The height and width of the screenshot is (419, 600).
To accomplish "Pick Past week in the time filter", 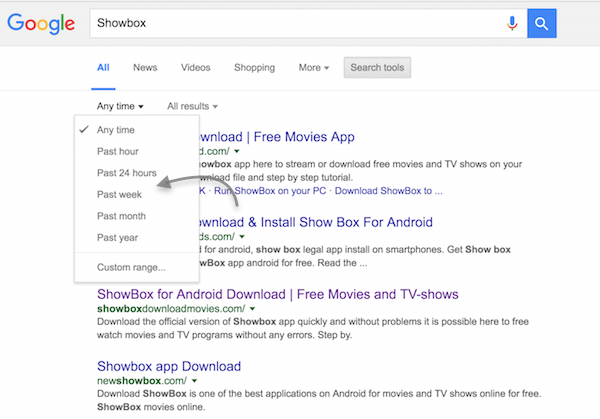I will click(137, 194).
